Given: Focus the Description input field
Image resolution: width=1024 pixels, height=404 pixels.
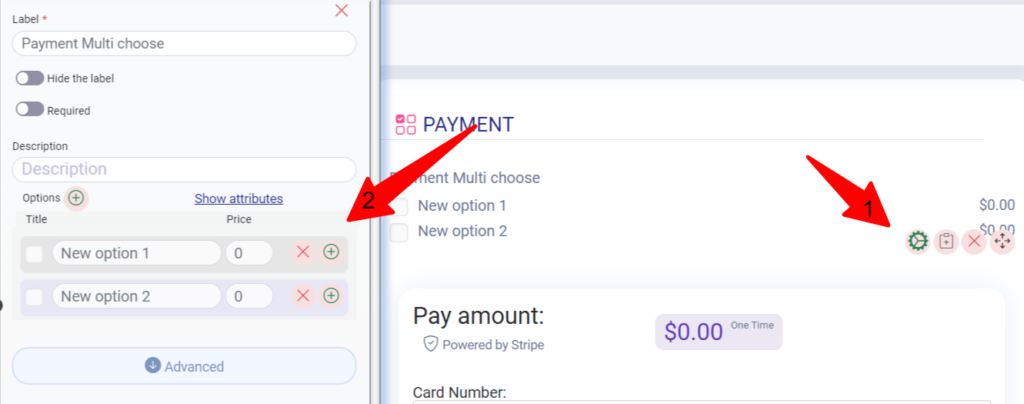Looking at the screenshot, I should 184,169.
